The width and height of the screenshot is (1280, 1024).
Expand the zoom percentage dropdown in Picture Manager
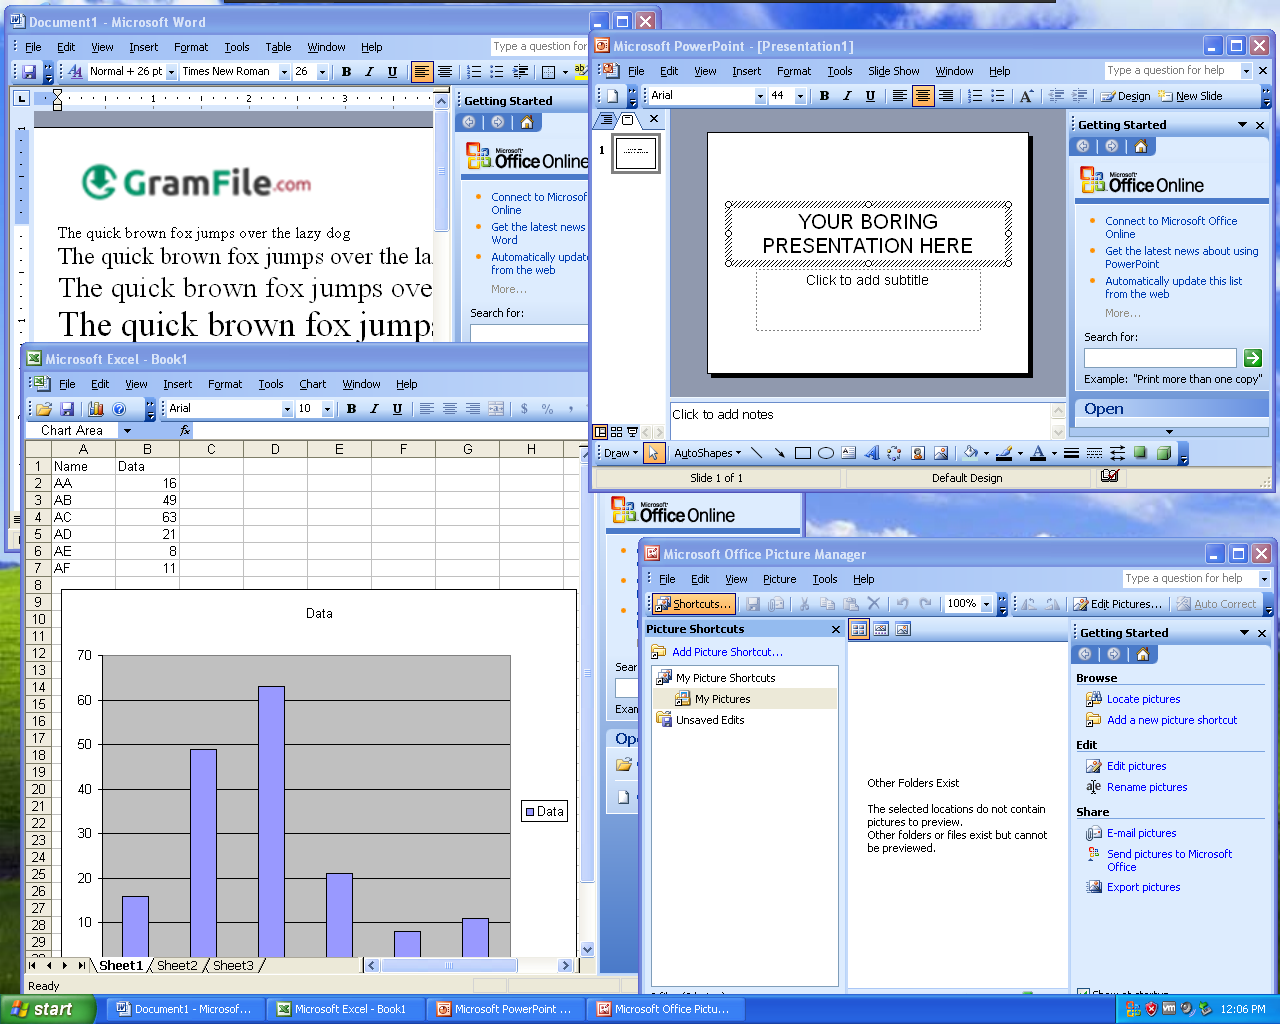(x=987, y=604)
